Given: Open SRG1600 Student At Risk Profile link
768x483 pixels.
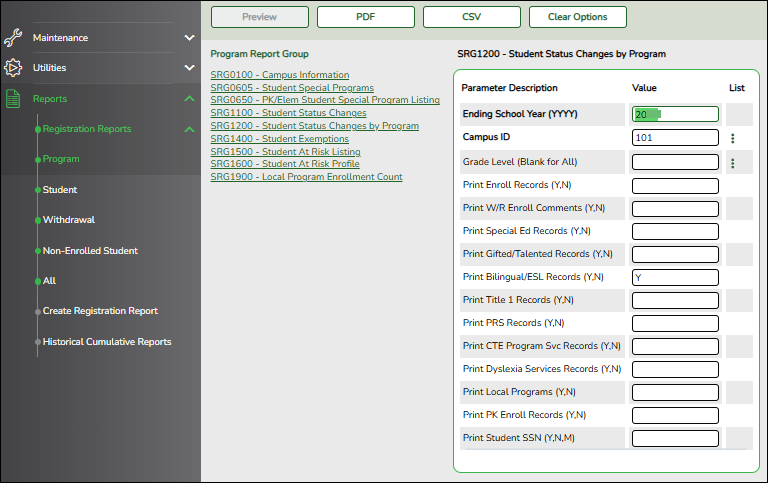Looking at the screenshot, I should [x=285, y=164].
